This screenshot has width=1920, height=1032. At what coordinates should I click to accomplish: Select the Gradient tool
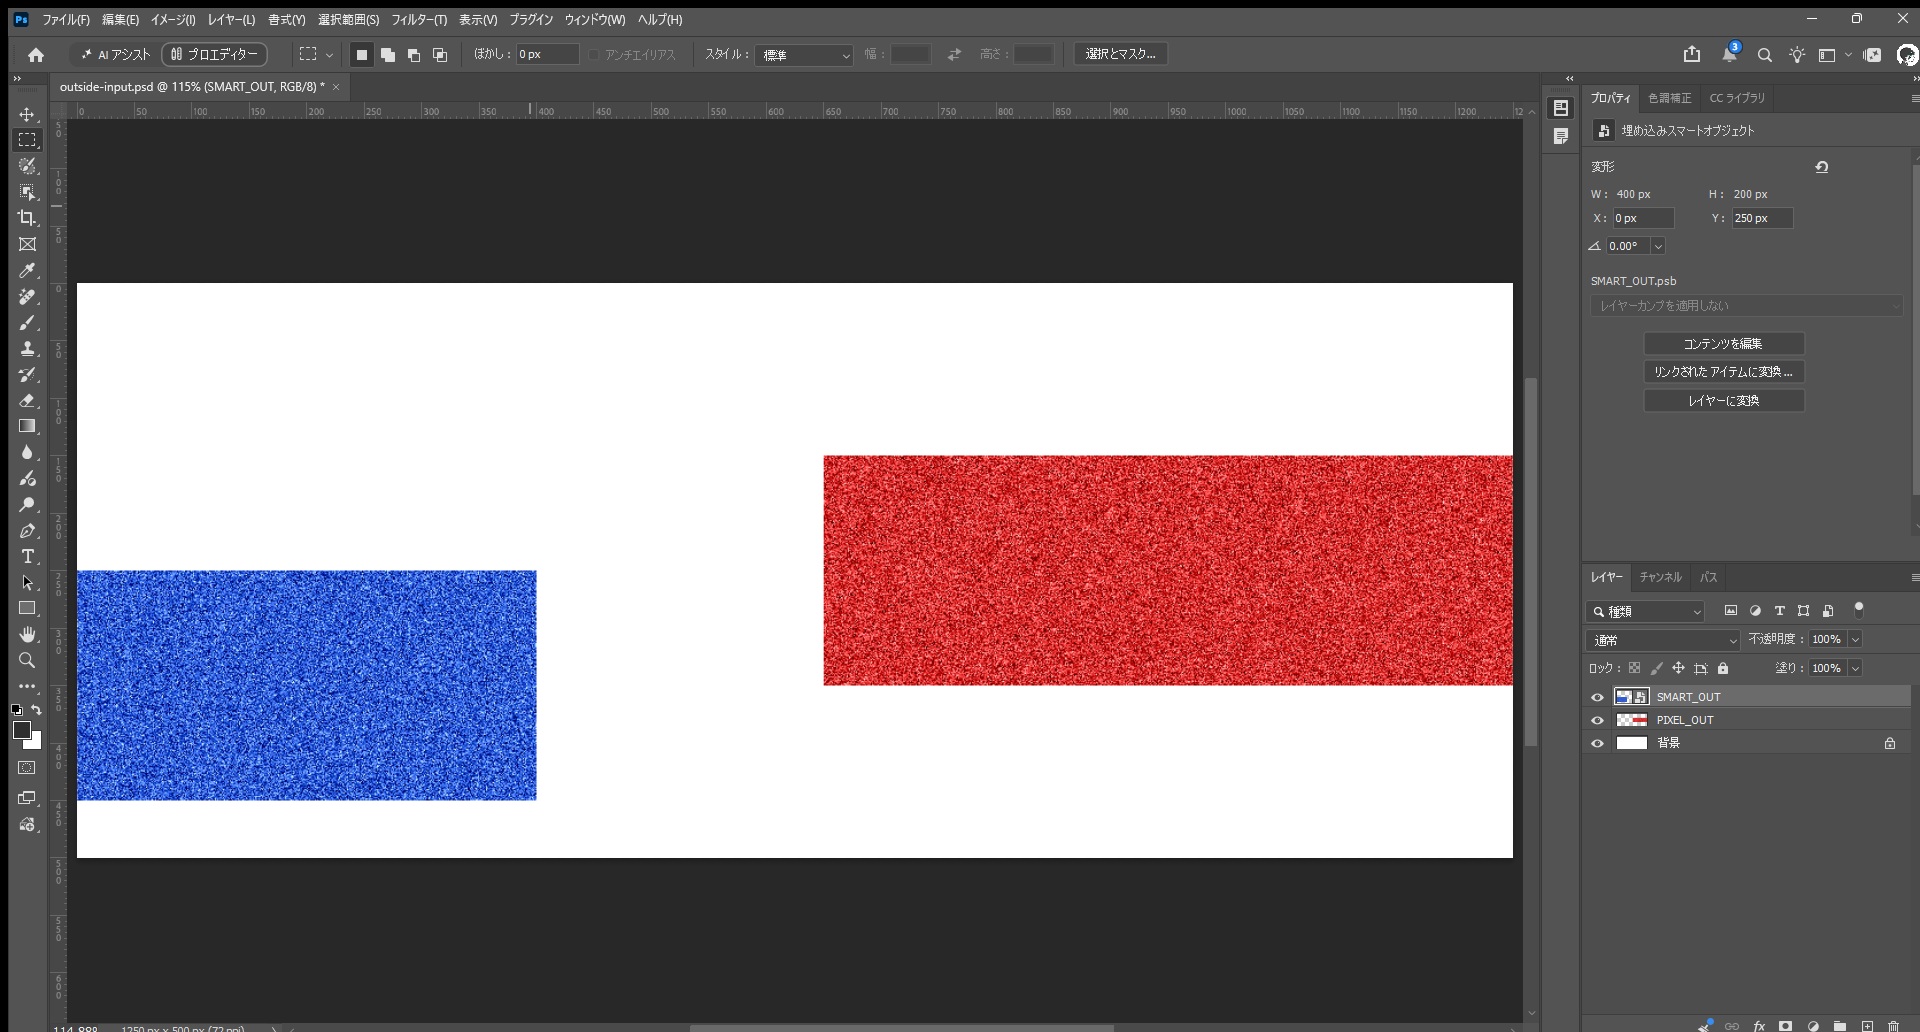[27, 426]
